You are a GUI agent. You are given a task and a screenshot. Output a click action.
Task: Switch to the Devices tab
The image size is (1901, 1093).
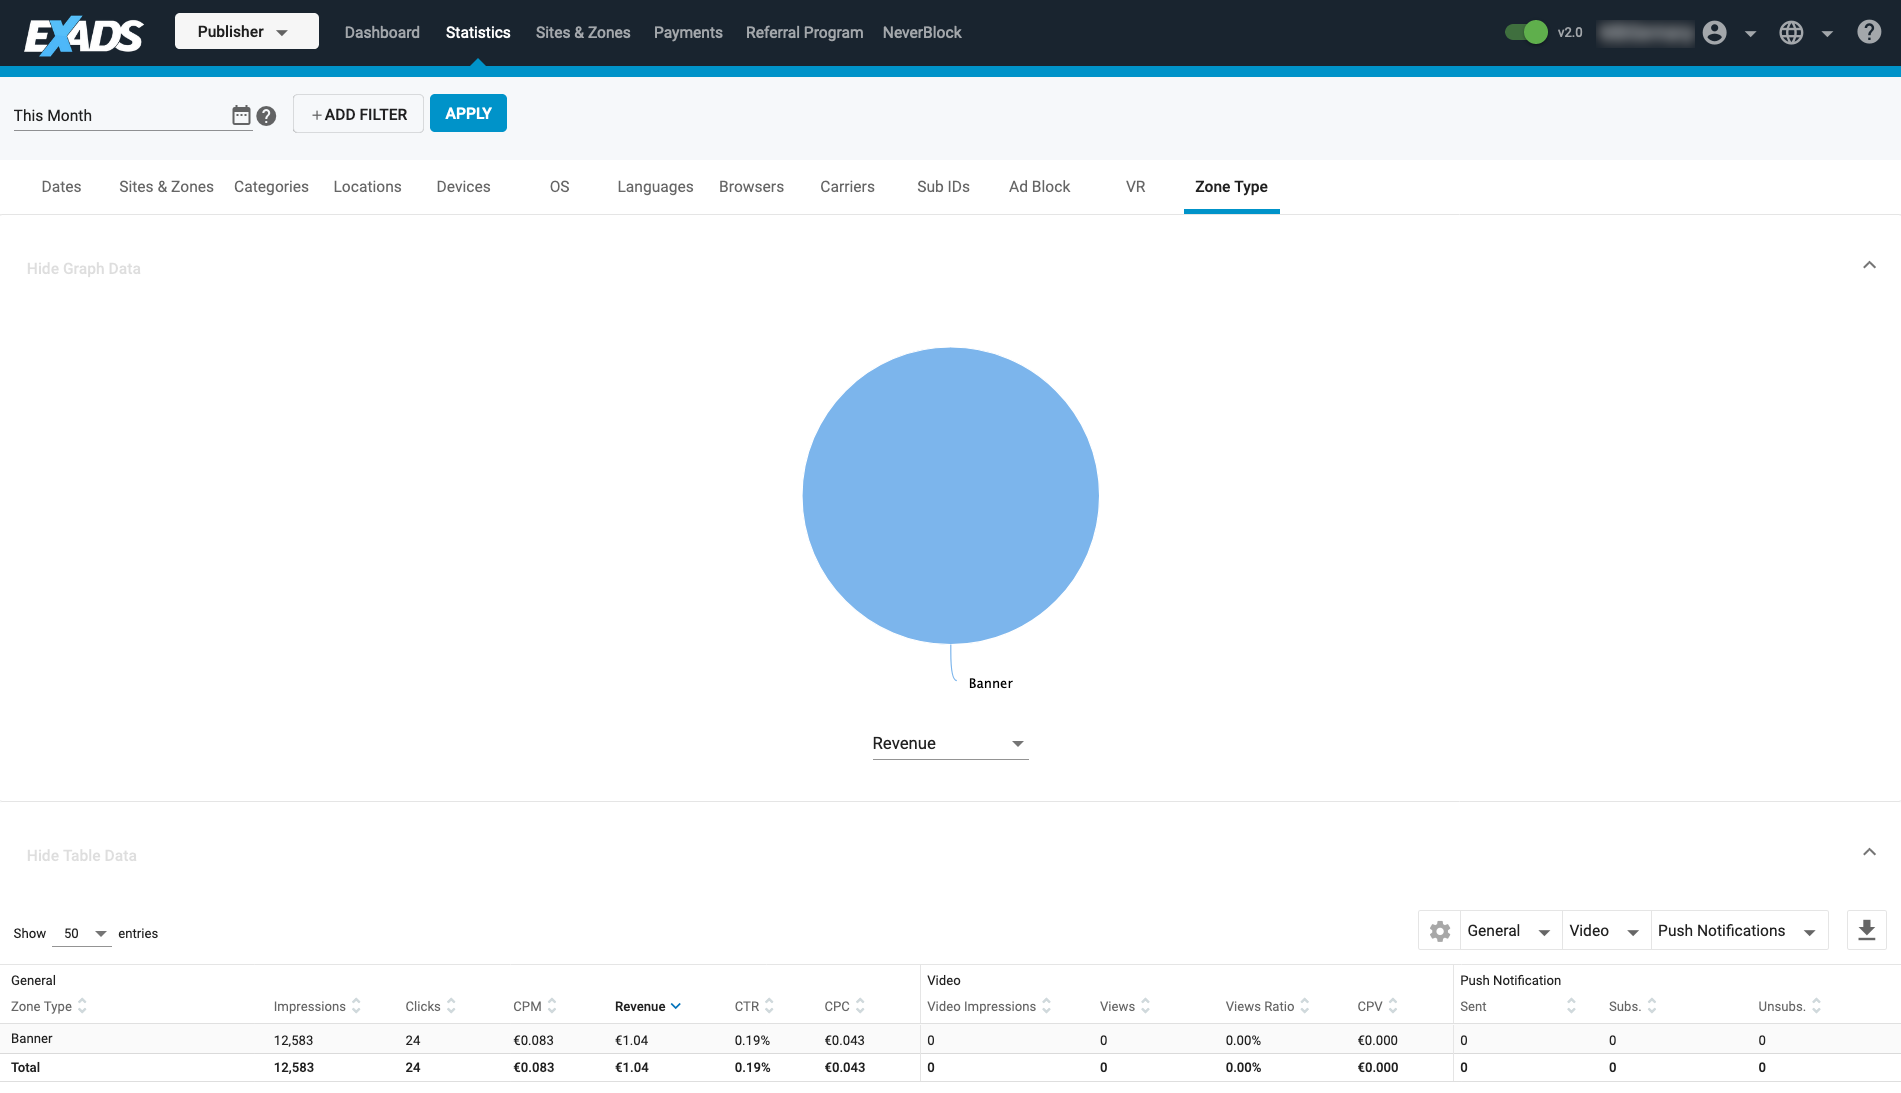point(463,187)
